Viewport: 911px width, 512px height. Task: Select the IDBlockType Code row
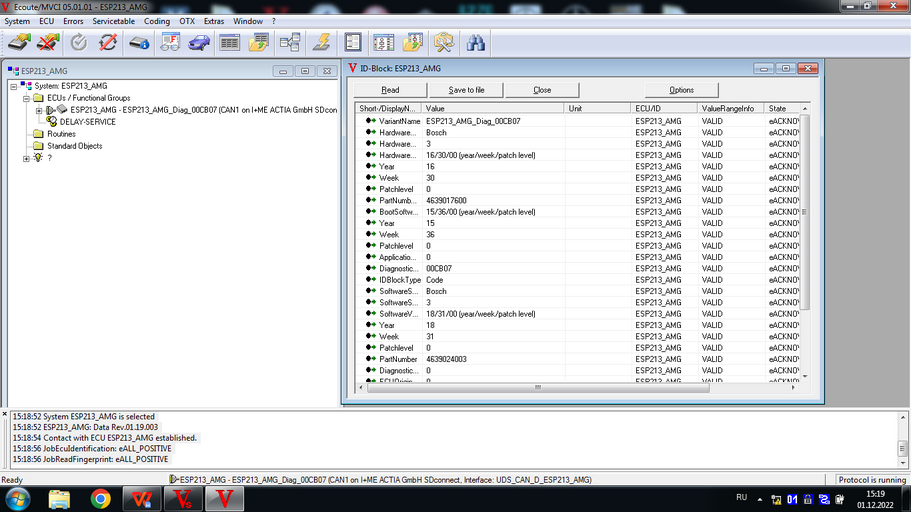pos(578,280)
